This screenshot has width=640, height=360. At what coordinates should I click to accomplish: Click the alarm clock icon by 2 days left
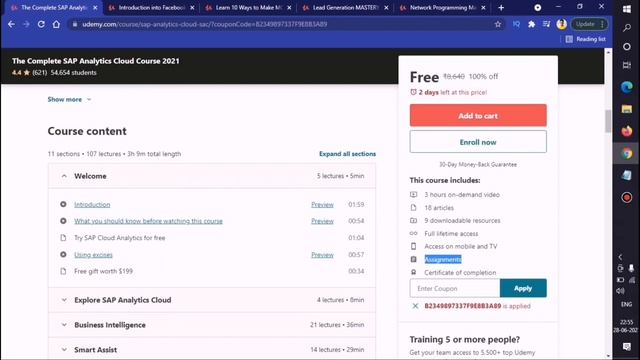click(413, 92)
